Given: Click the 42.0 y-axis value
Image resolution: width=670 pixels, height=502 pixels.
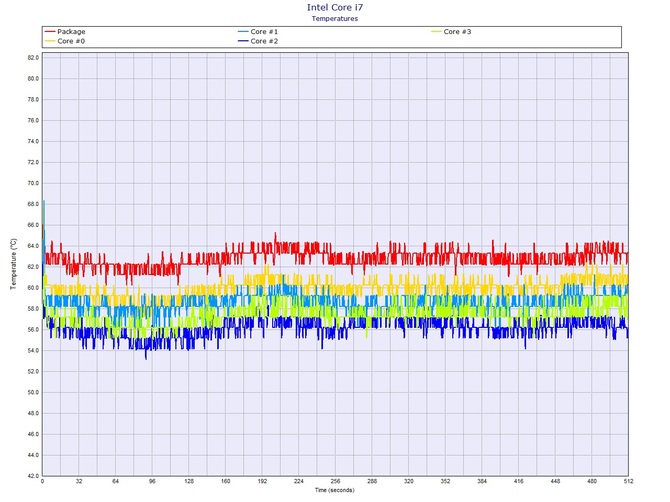Looking at the screenshot, I should click(33, 476).
